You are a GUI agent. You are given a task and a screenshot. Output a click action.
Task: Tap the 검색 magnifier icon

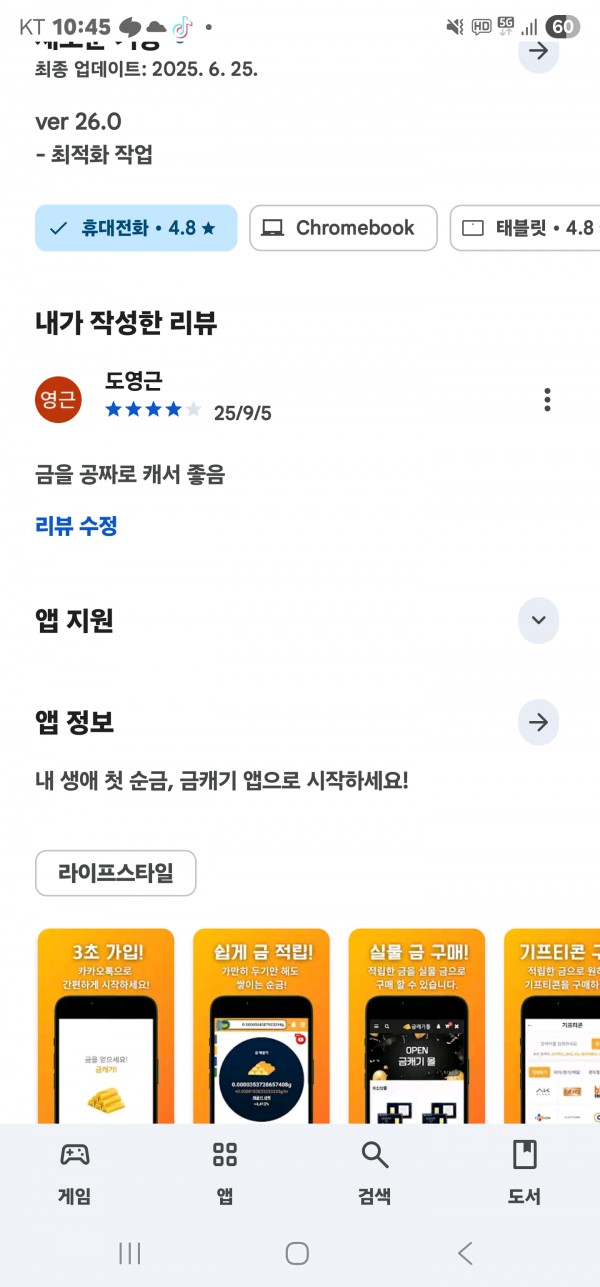click(x=375, y=1156)
